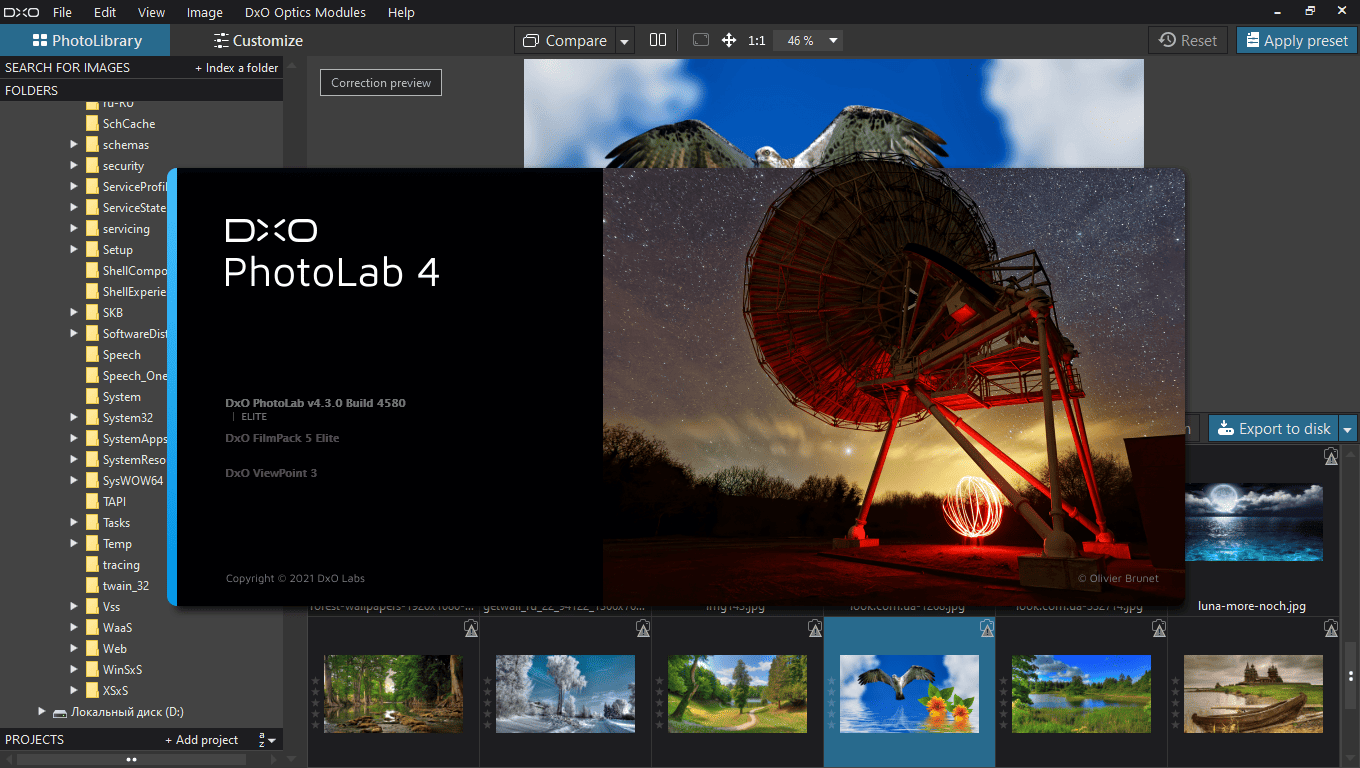The image size is (1360, 768).
Task: Open the projects sort order dropdown
Action: [266, 740]
